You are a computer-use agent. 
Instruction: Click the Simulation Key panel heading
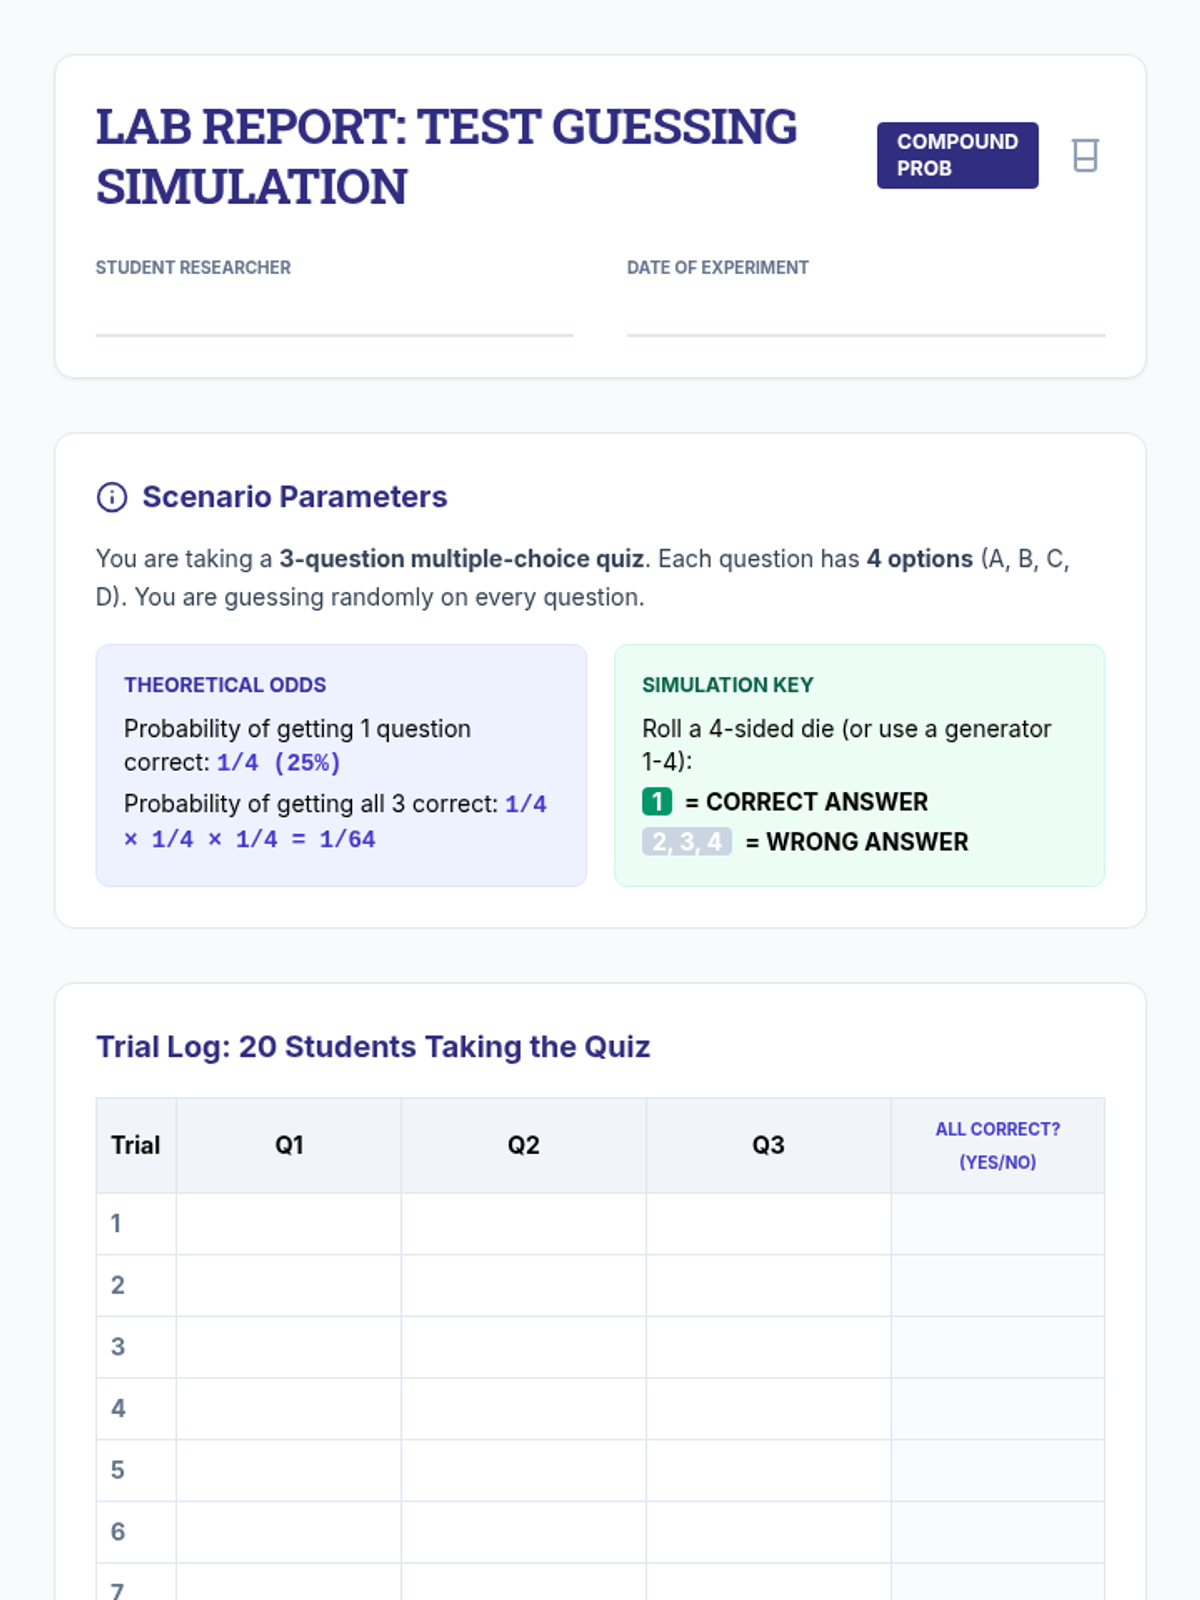coord(727,685)
